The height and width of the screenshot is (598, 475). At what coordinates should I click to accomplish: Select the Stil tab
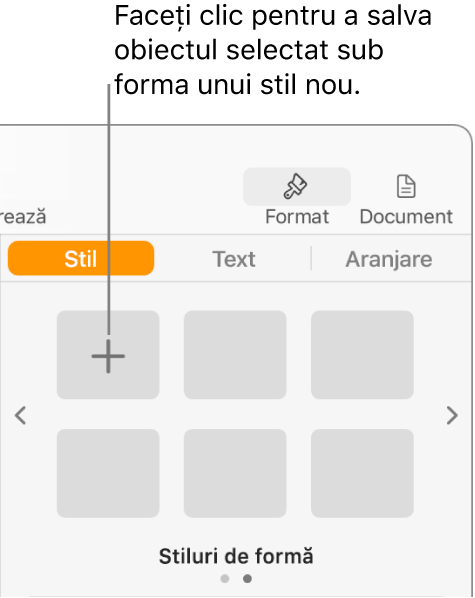[81, 258]
